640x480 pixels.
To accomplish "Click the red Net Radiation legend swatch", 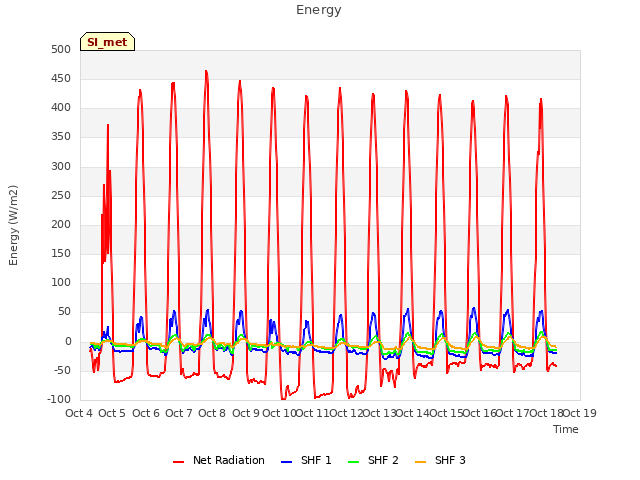I will [178, 462].
